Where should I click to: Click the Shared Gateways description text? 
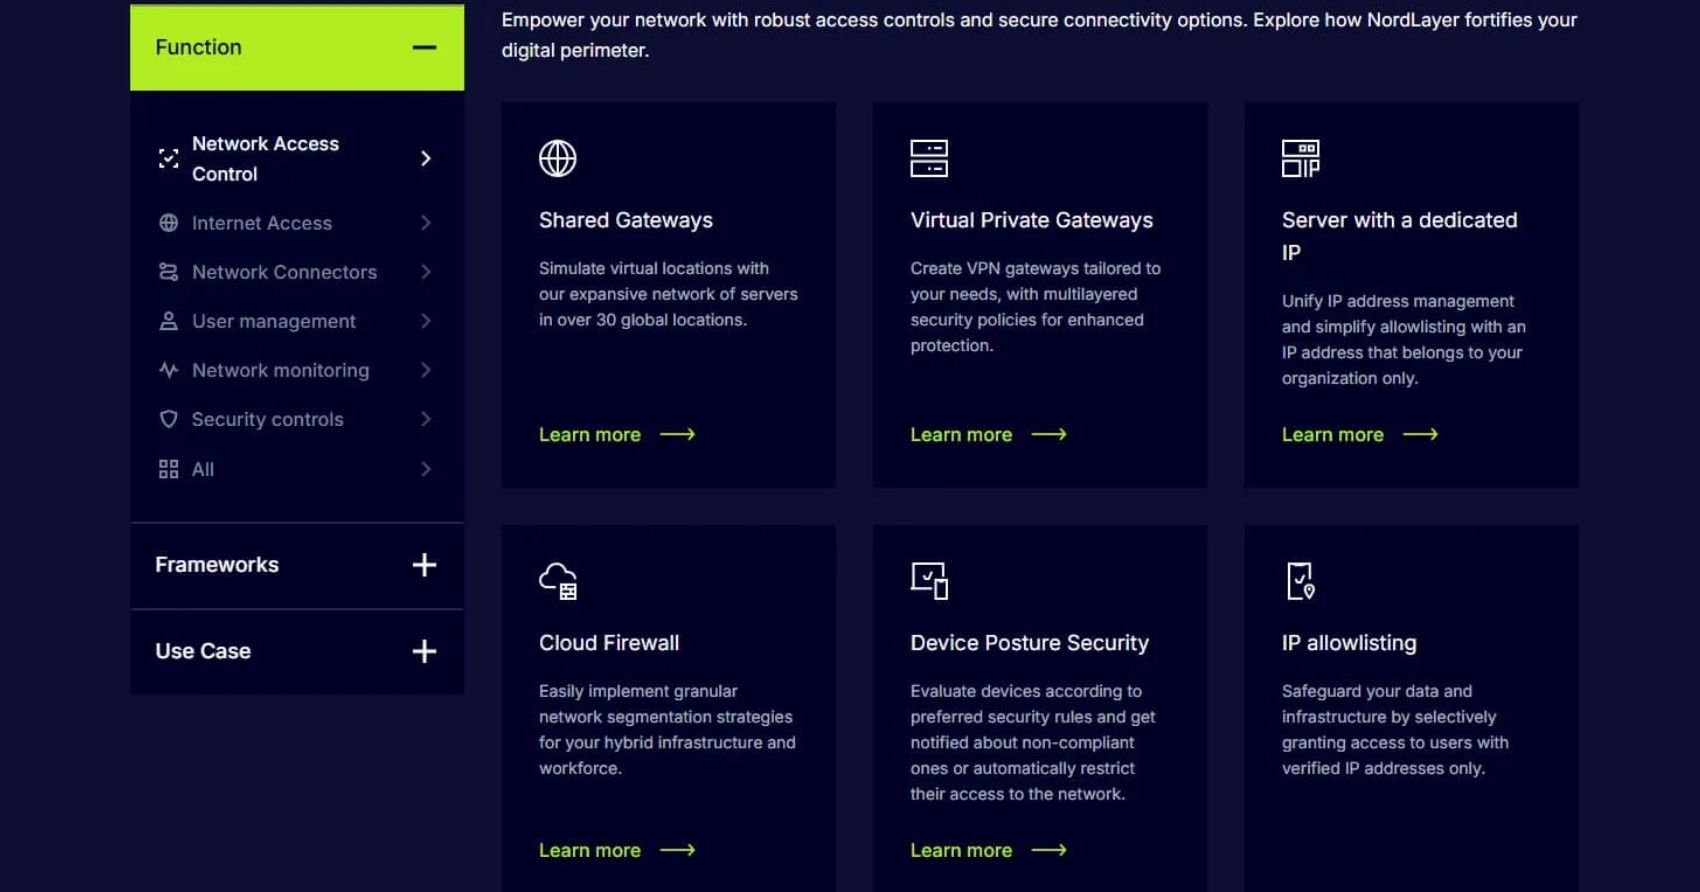click(x=668, y=294)
